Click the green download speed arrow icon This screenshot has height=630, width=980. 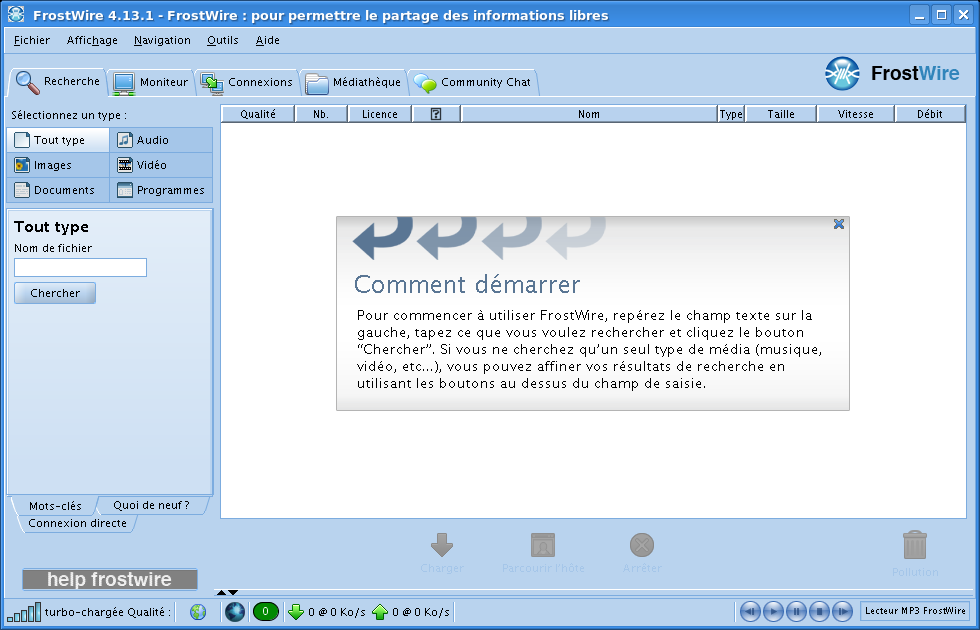coord(296,612)
